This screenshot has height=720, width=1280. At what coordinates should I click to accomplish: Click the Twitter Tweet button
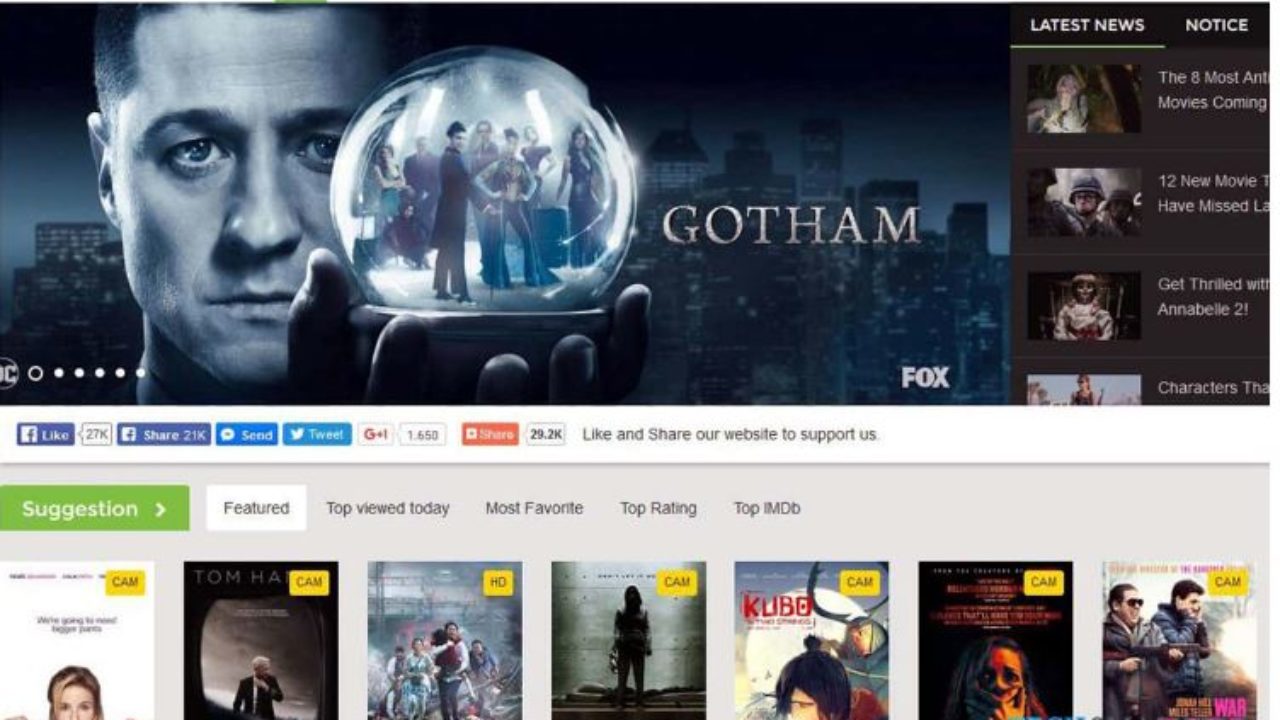pyautogui.click(x=317, y=435)
